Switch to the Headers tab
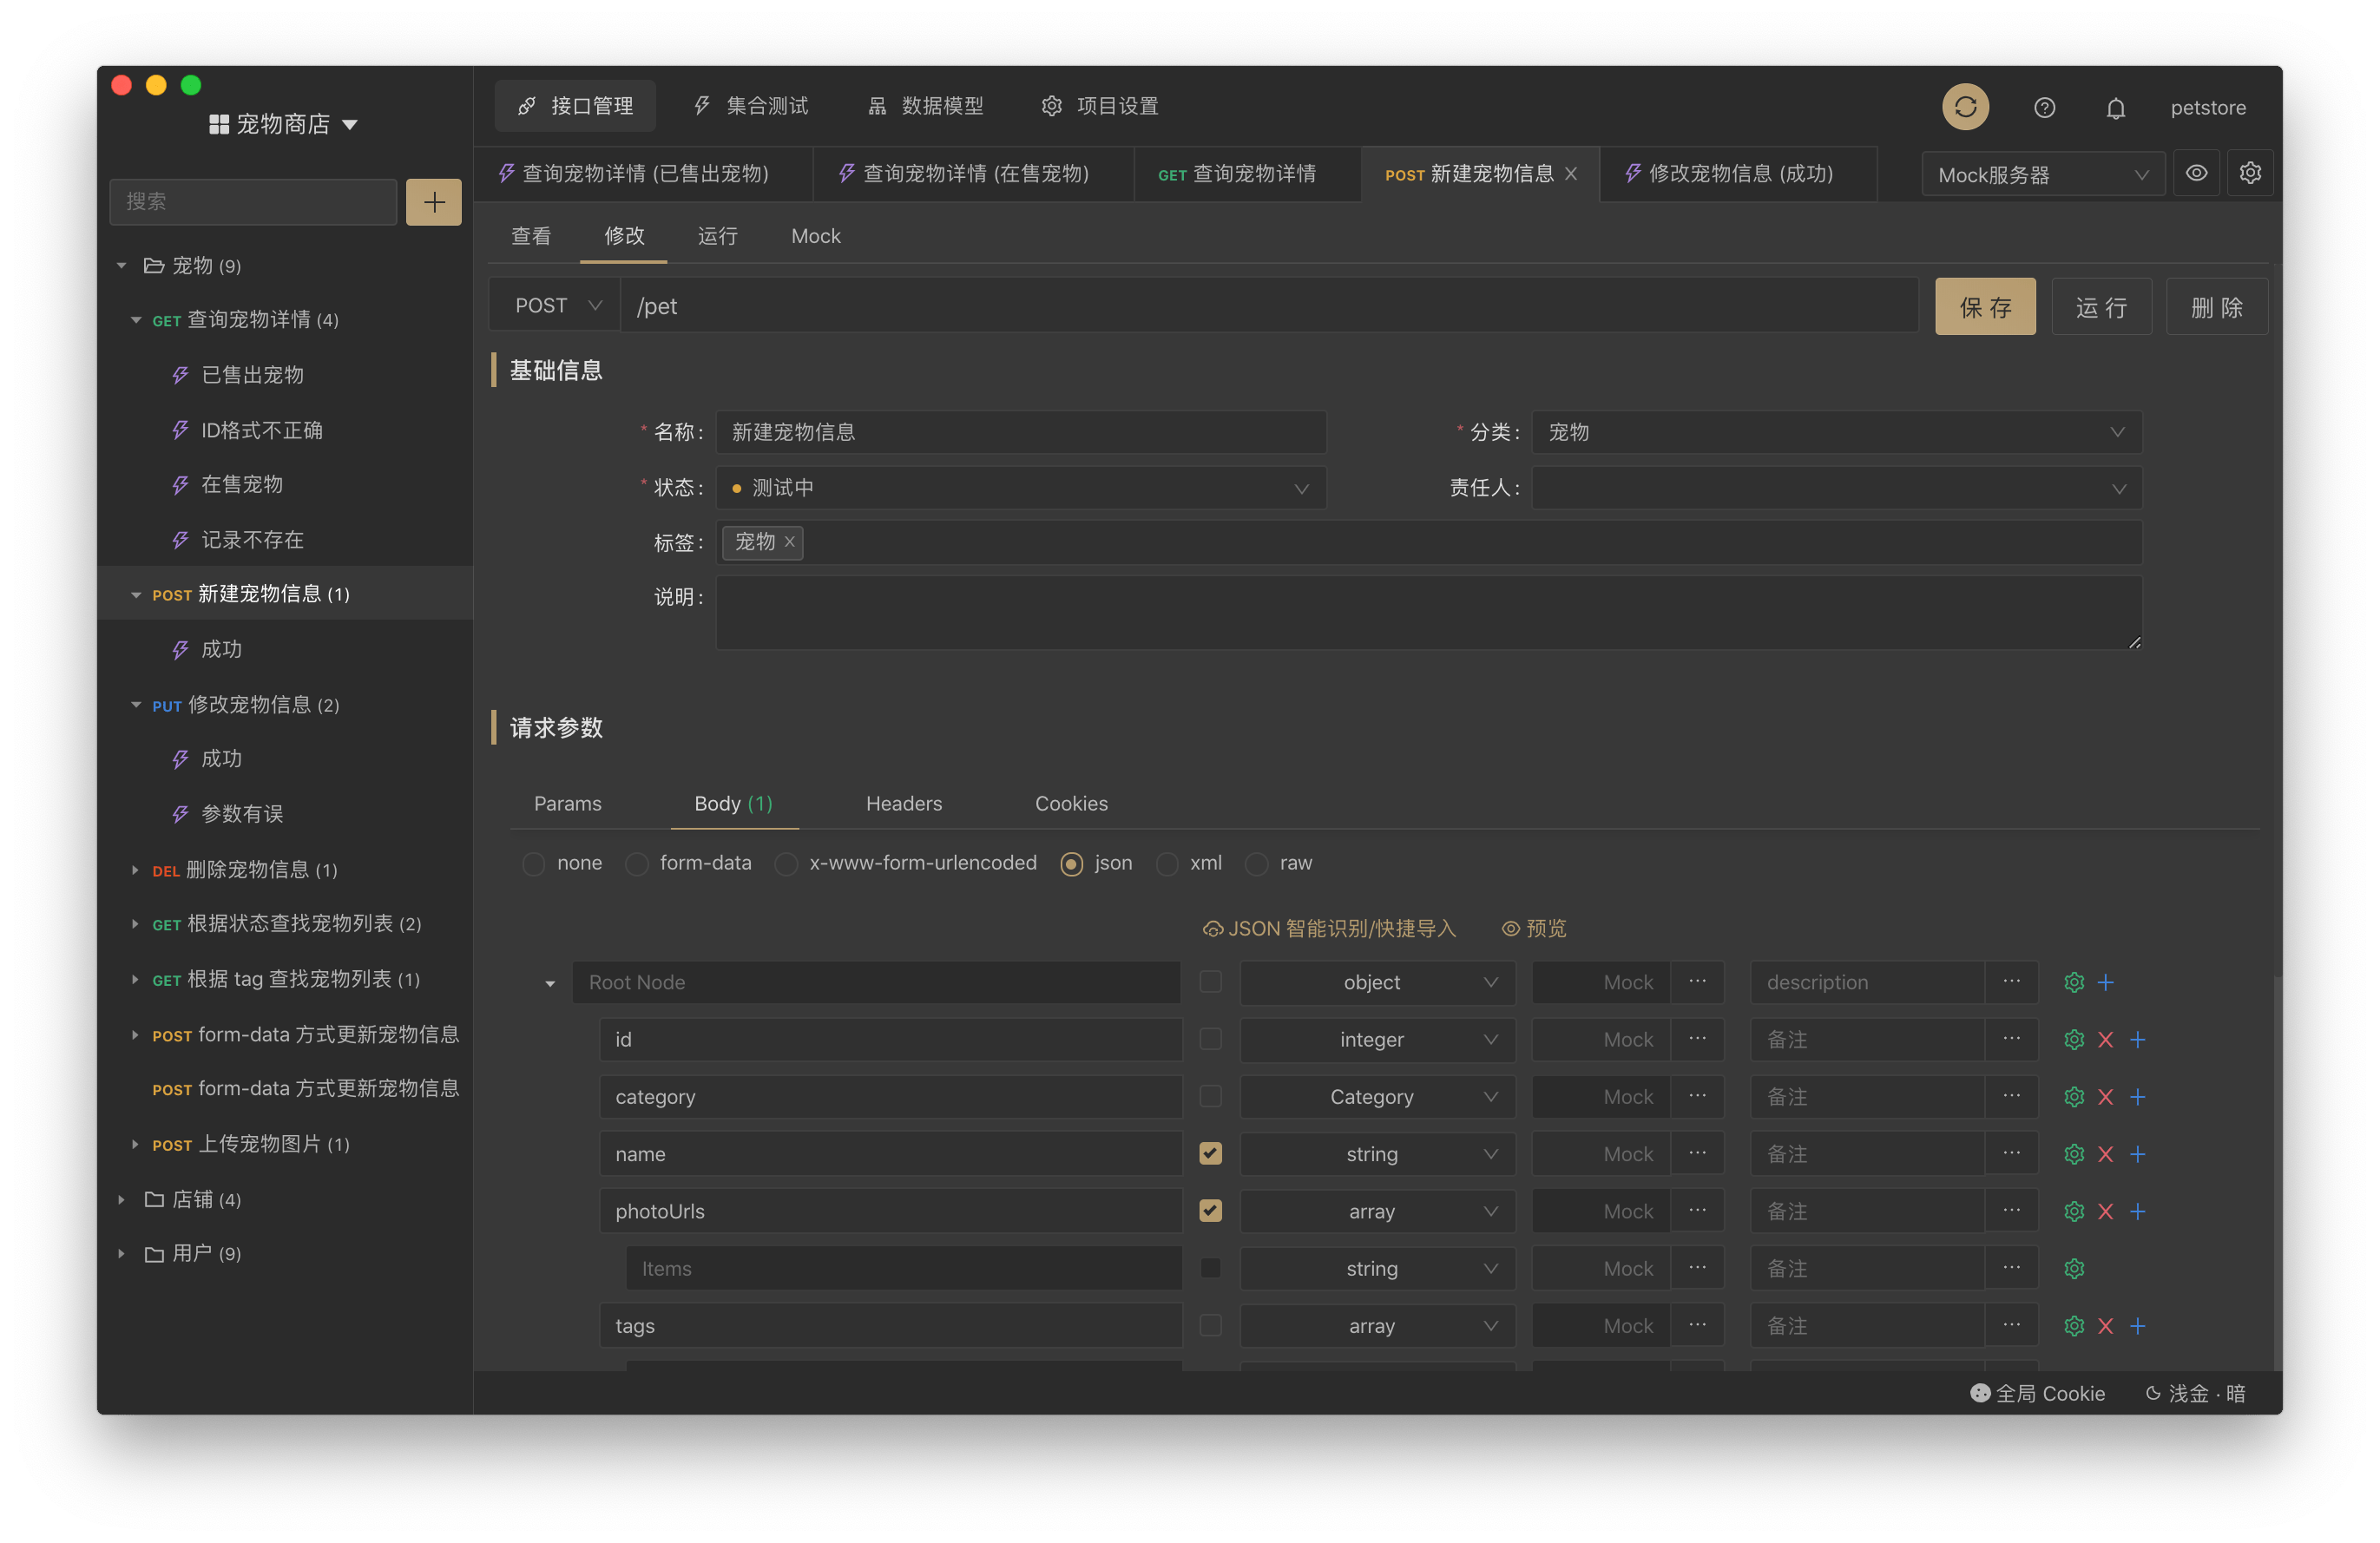The height and width of the screenshot is (1543, 2380). pos(903,803)
